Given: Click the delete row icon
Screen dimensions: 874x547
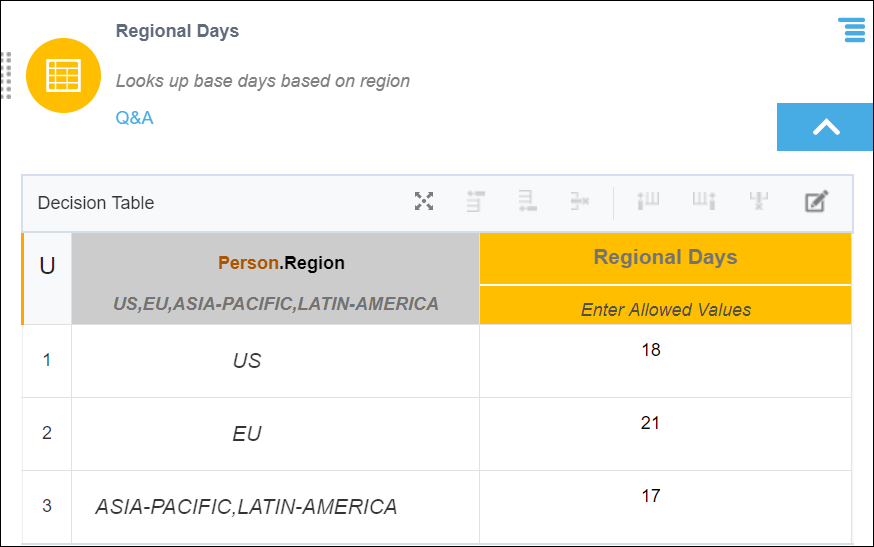Looking at the screenshot, I should coord(580,202).
